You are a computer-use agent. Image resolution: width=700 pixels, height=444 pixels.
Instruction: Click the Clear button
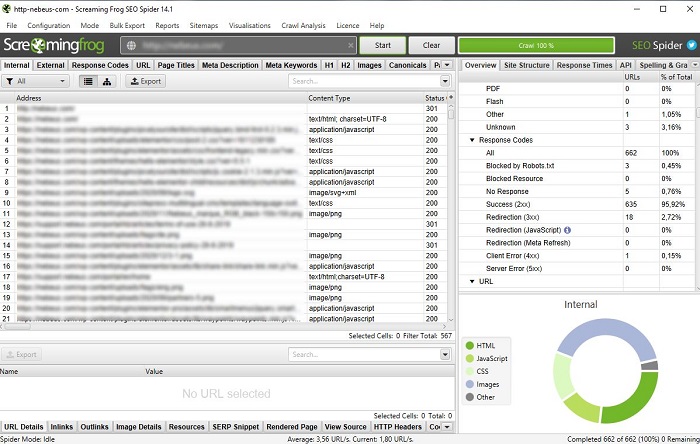431,45
